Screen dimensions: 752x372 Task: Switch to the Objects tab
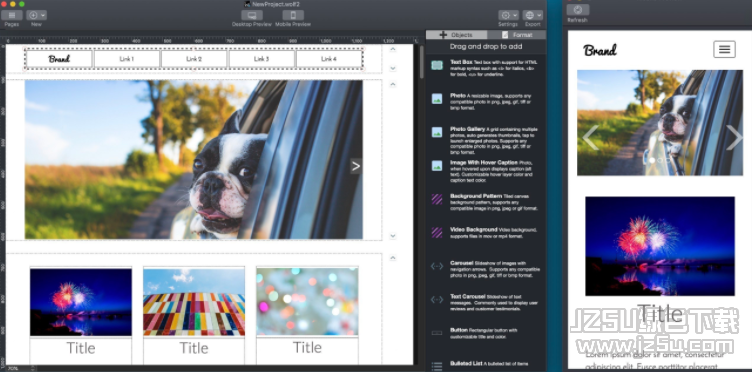click(457, 35)
